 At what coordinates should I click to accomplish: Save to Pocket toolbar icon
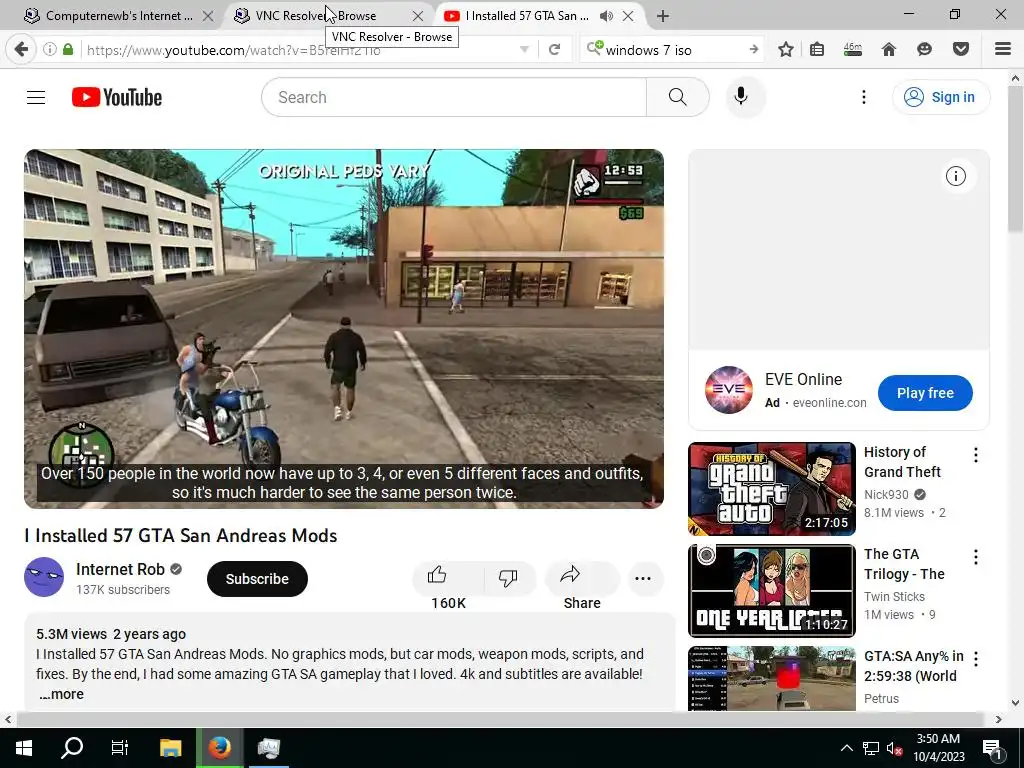[960, 50]
